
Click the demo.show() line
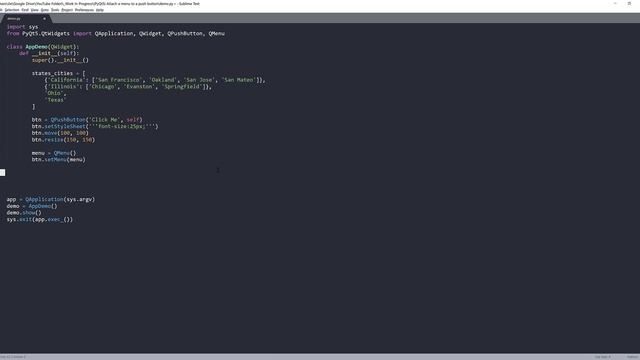point(24,213)
